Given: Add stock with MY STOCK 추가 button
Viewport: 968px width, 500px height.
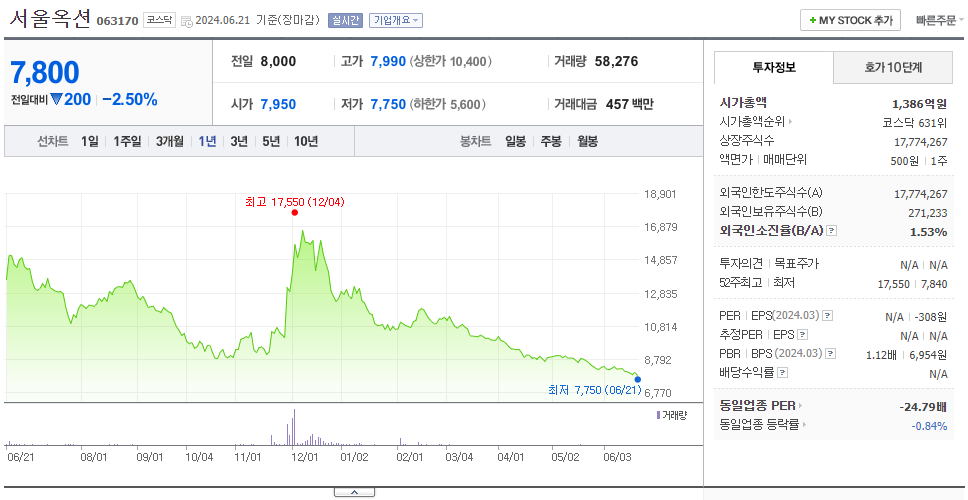Looking at the screenshot, I should point(851,20).
